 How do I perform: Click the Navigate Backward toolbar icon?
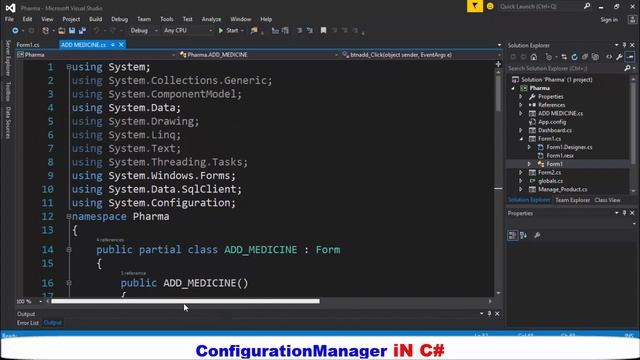(15, 31)
